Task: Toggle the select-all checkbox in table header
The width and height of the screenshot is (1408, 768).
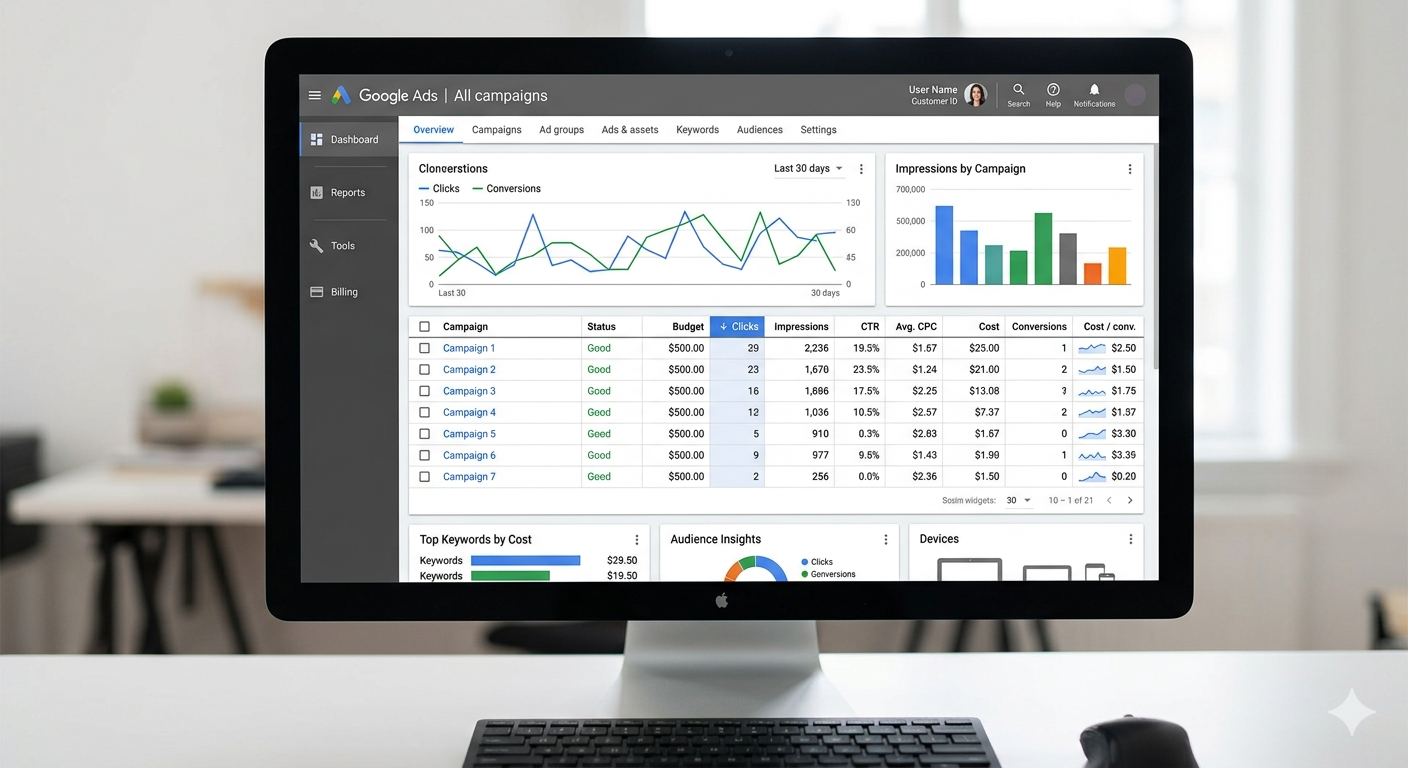Action: click(425, 327)
